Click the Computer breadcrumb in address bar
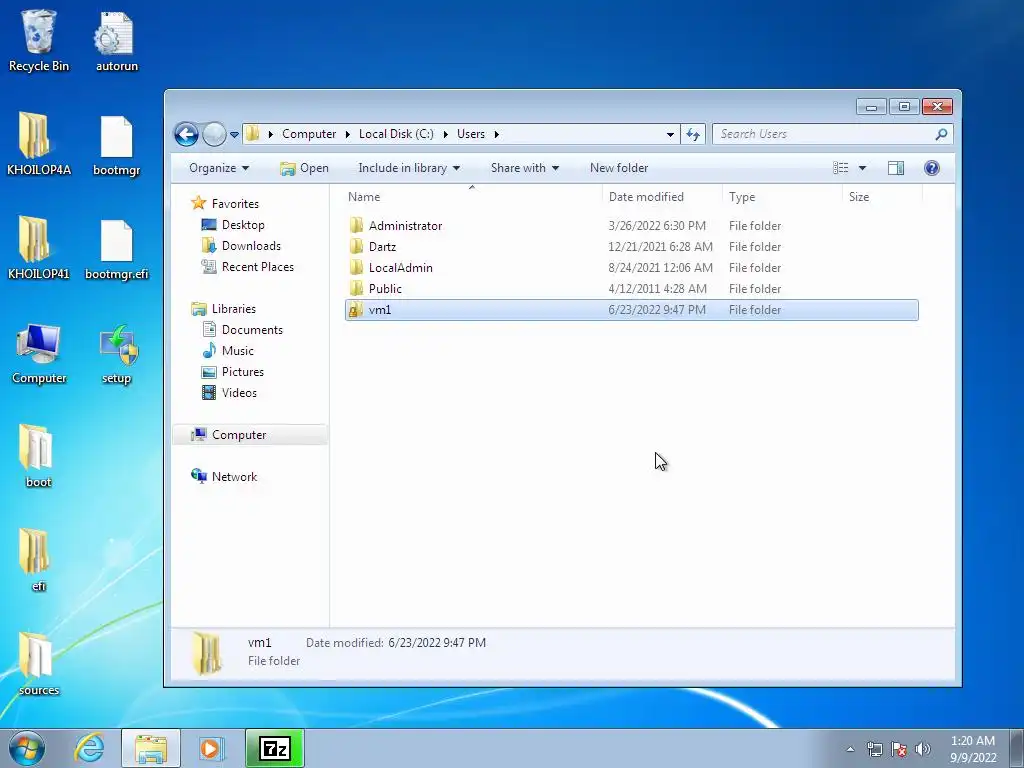This screenshot has width=1024, height=768. pos(309,134)
